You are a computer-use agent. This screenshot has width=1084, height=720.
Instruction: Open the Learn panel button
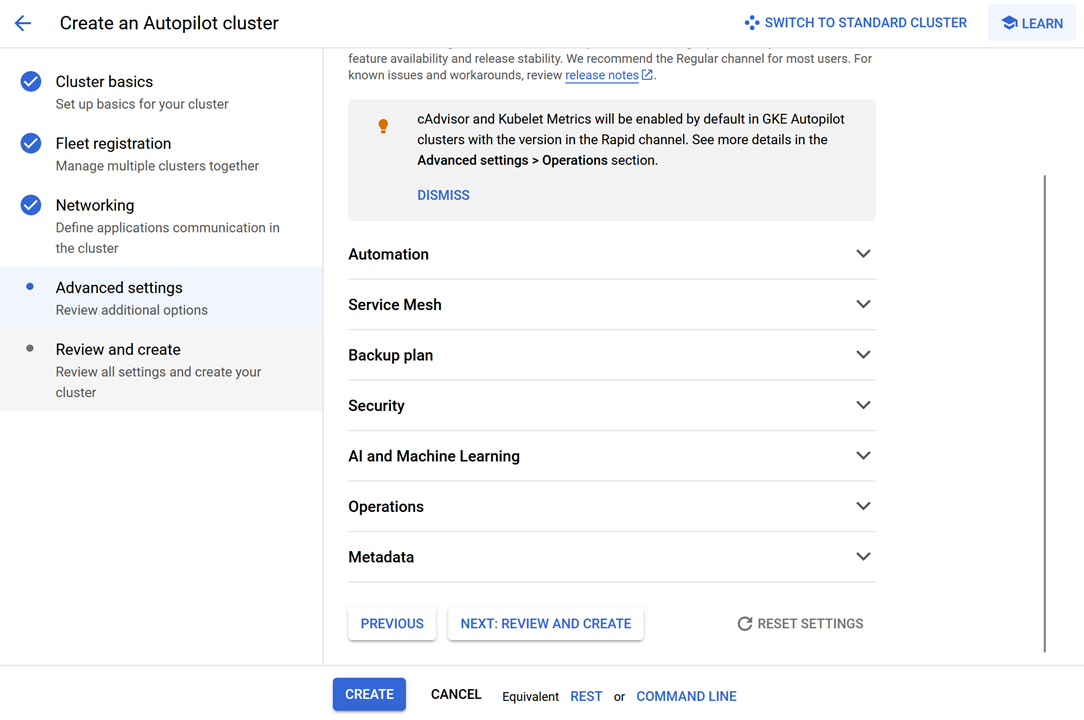point(1031,23)
